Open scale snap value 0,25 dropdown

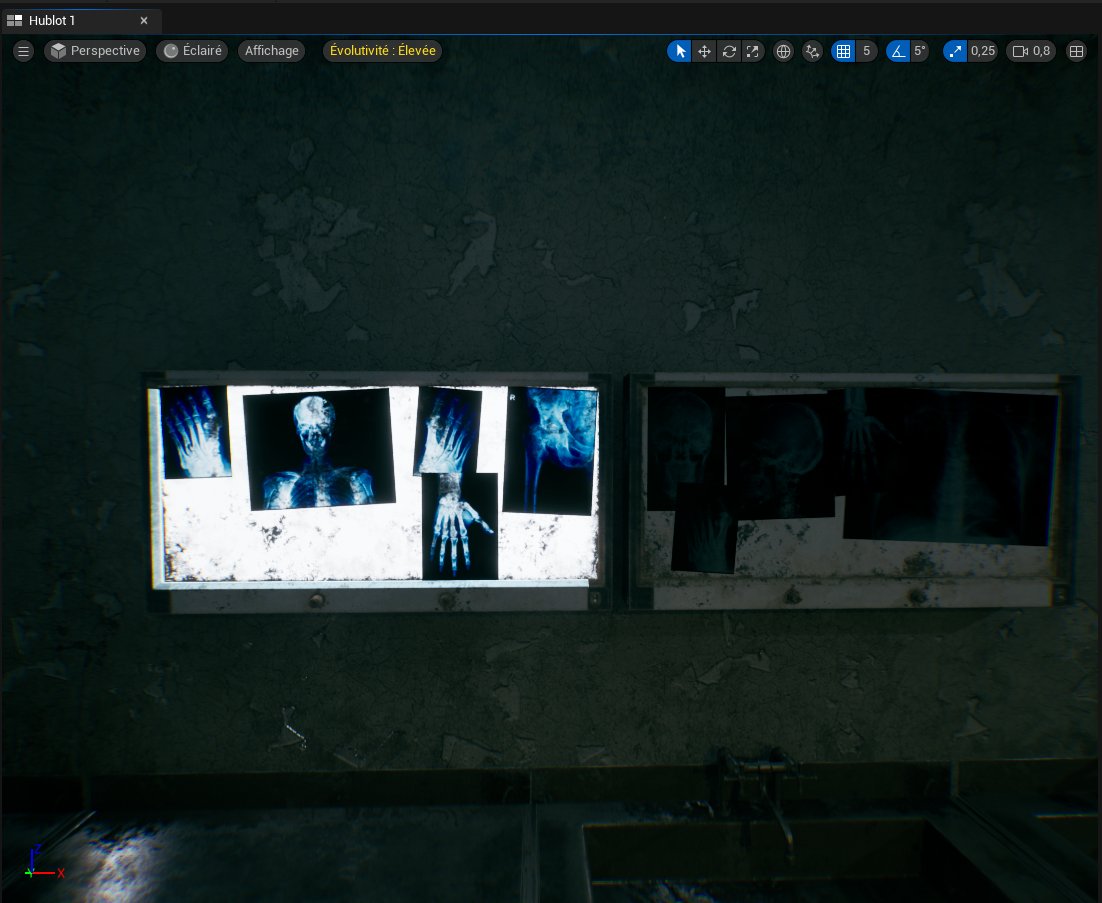pyautogui.click(x=983, y=51)
